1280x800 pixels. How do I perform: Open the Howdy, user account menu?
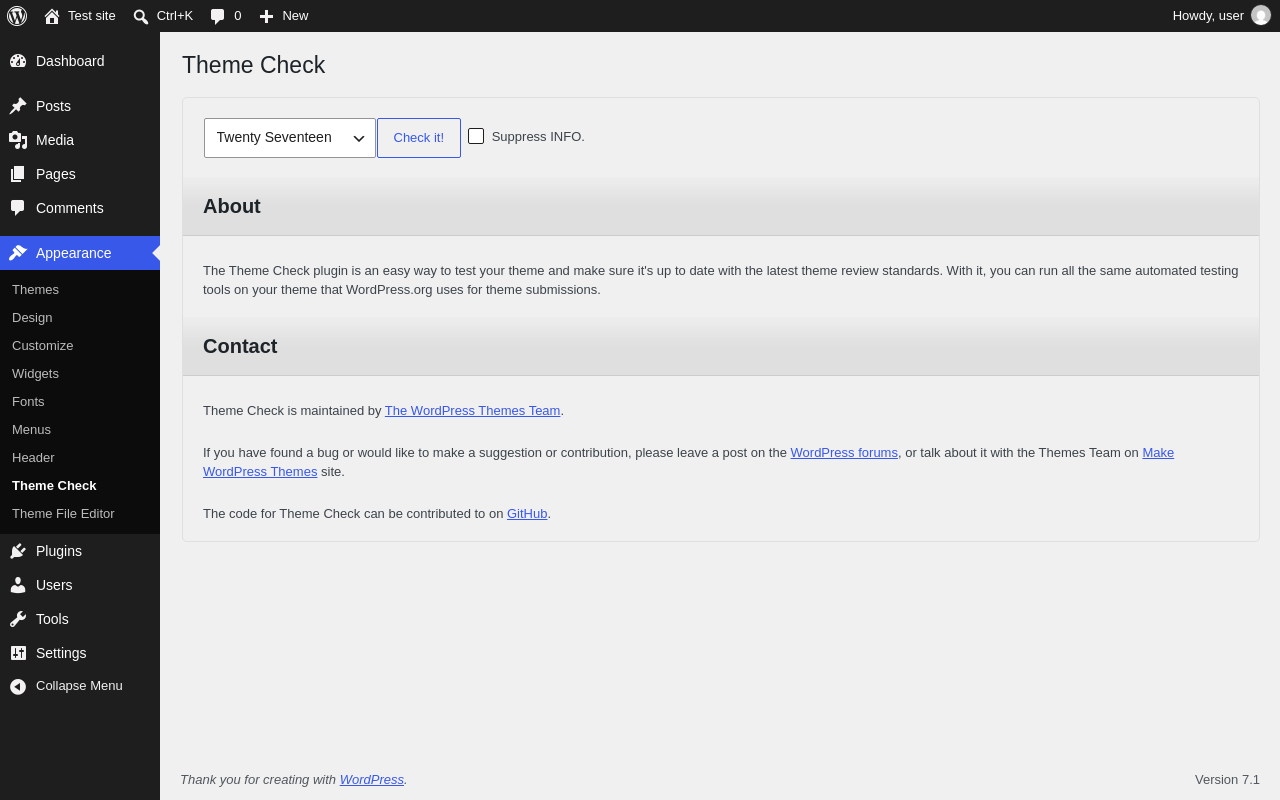coord(1222,16)
